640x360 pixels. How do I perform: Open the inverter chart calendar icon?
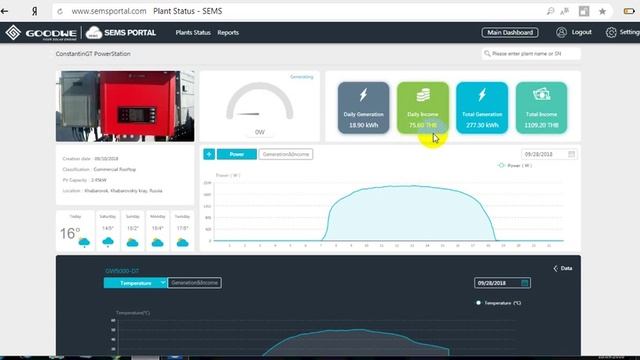524,283
